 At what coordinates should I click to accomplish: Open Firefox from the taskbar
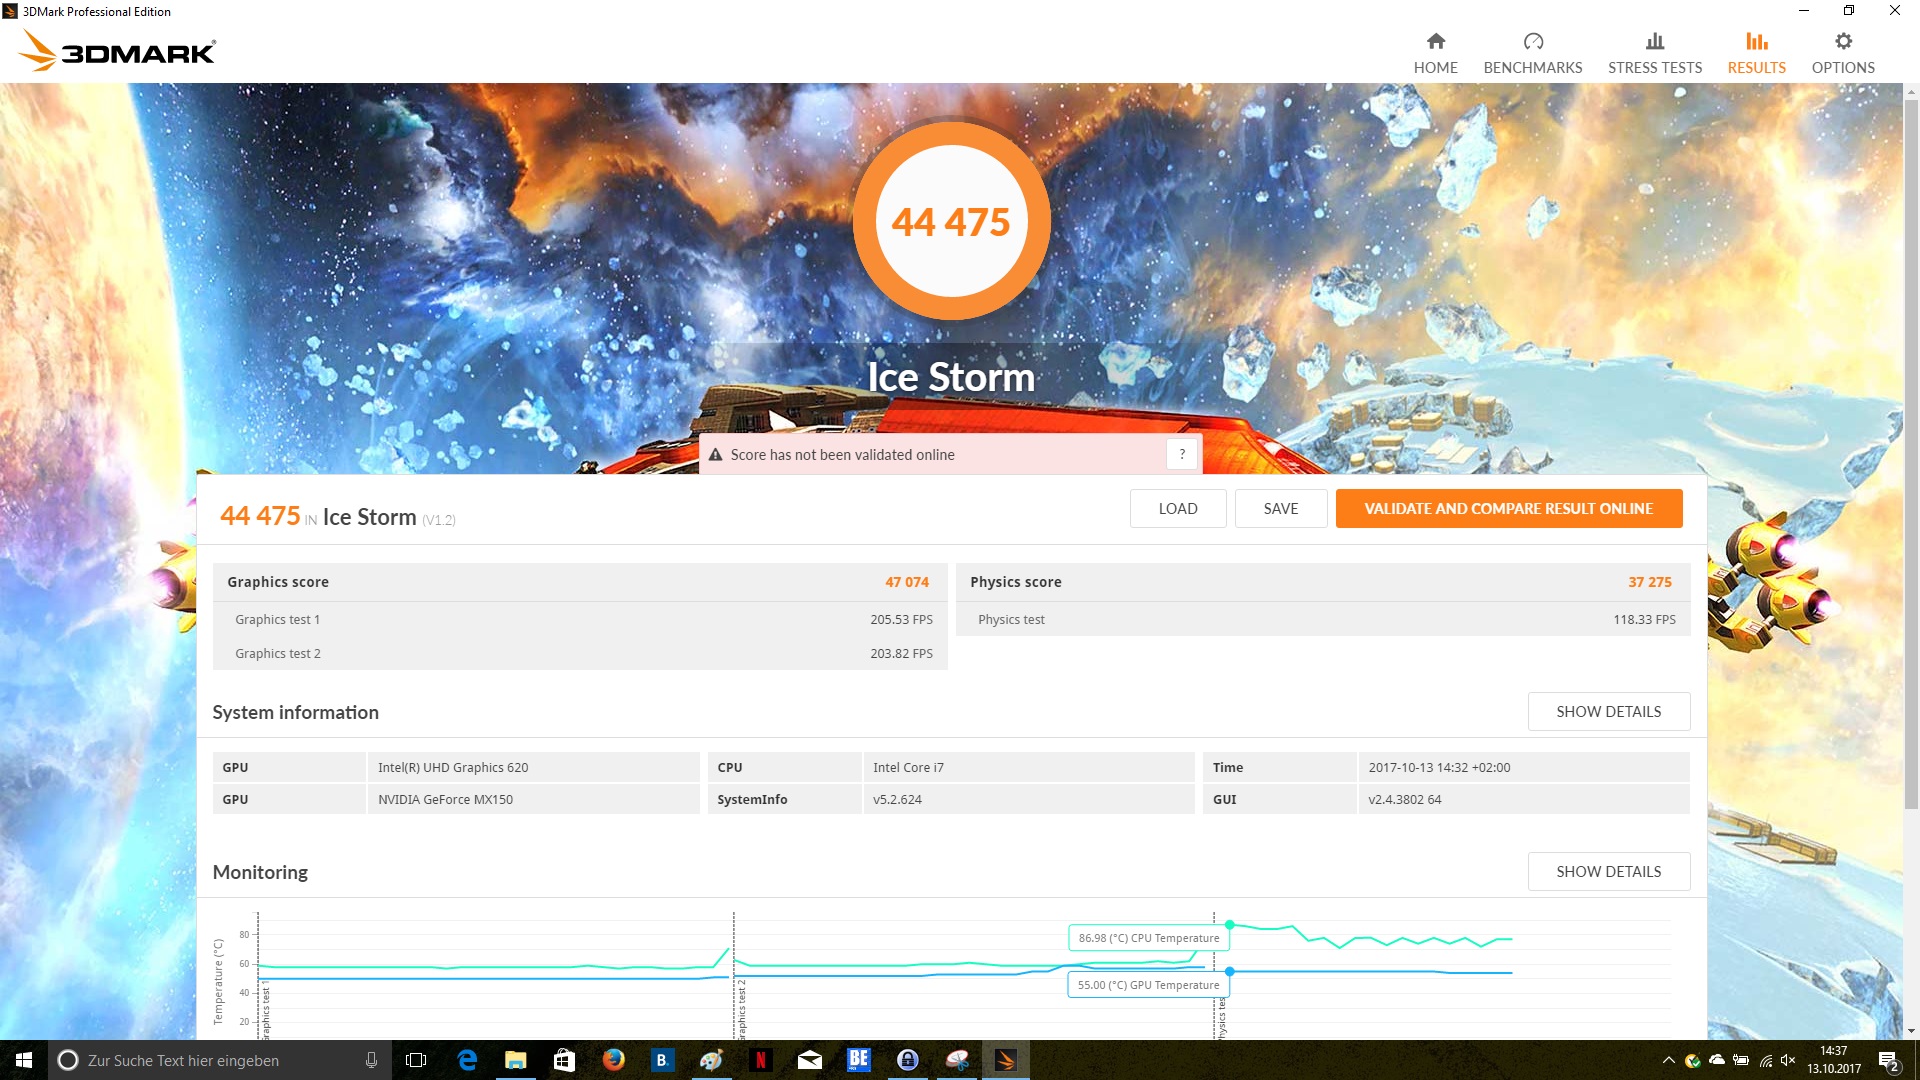click(x=613, y=1060)
